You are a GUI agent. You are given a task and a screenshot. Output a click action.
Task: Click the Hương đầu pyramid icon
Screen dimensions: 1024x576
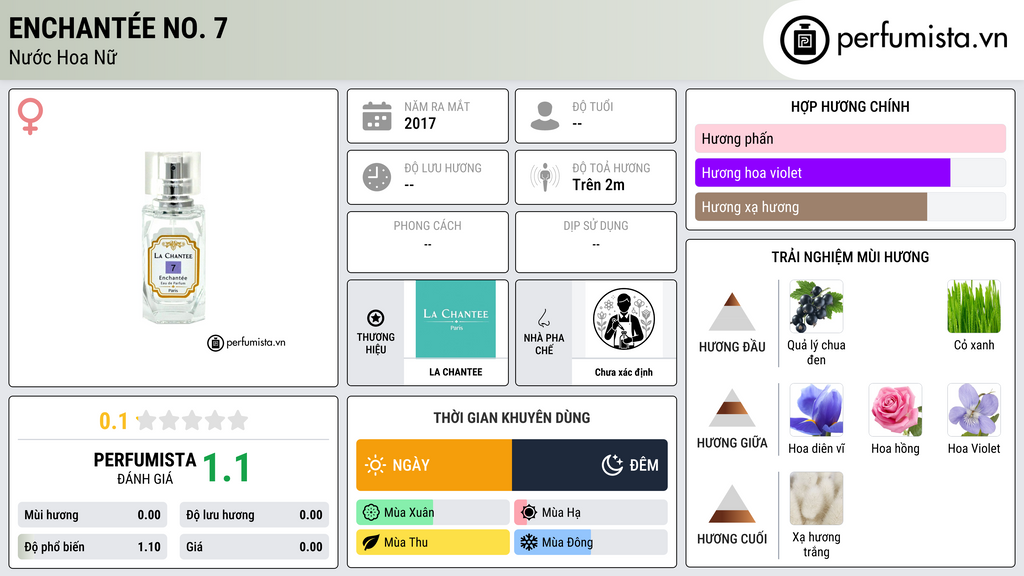[x=732, y=312]
